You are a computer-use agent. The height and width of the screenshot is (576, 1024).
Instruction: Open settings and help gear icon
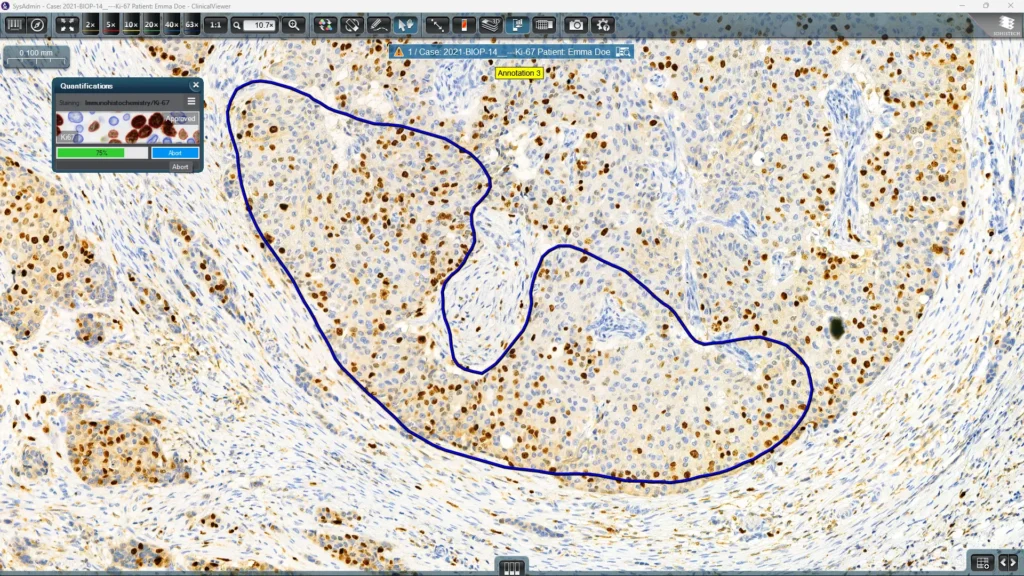pos(603,25)
